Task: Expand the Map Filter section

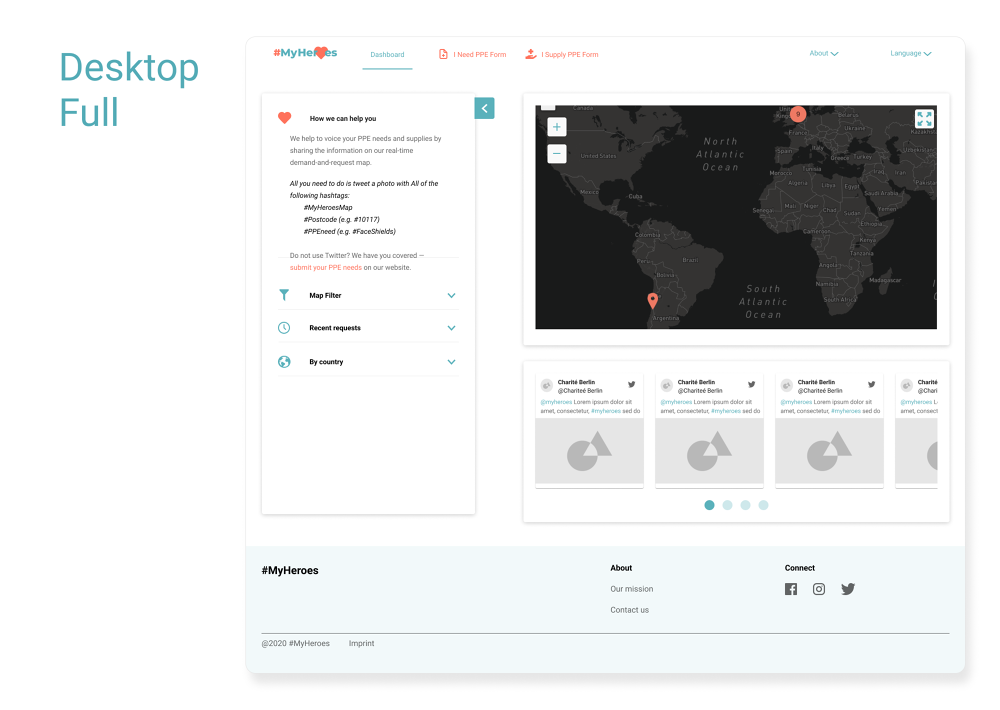Action: pyautogui.click(x=451, y=296)
